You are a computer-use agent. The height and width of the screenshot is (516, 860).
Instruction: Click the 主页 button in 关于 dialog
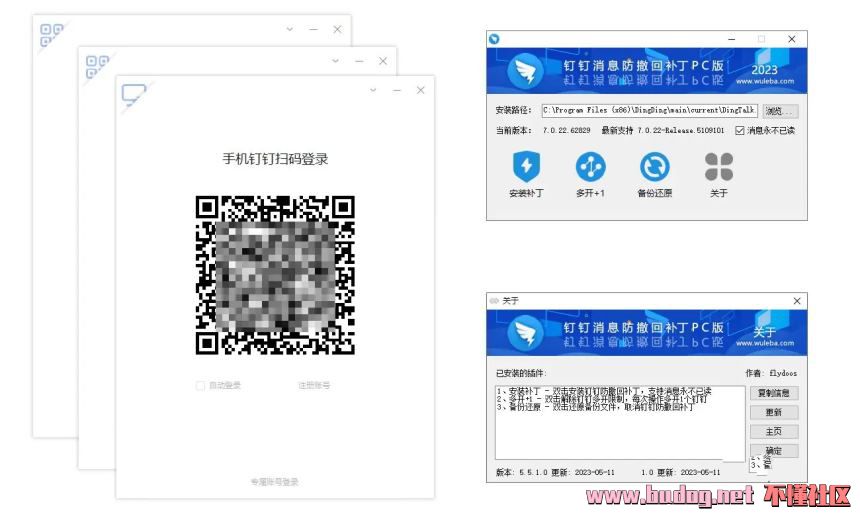coord(774,432)
